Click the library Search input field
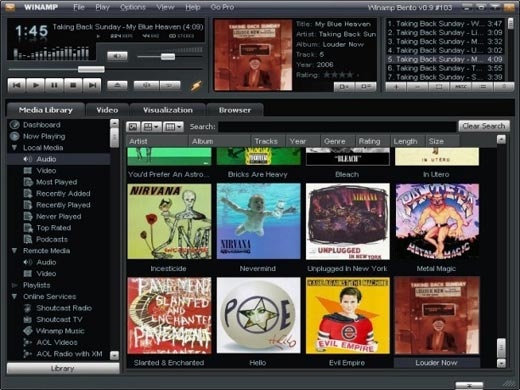 click(337, 127)
